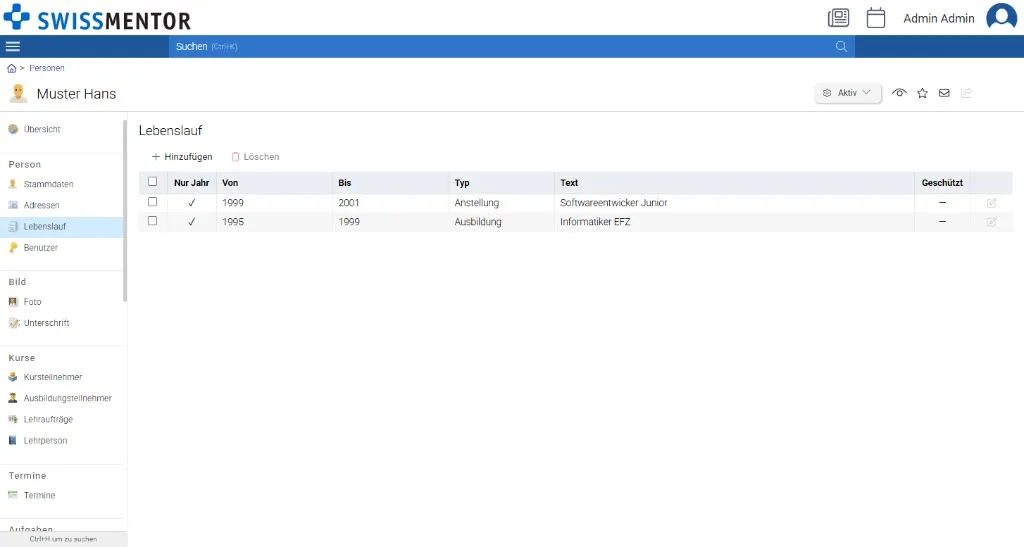Tick checkbox for 1995 Ausbildung row
This screenshot has width=1024, height=547.
pos(152,221)
